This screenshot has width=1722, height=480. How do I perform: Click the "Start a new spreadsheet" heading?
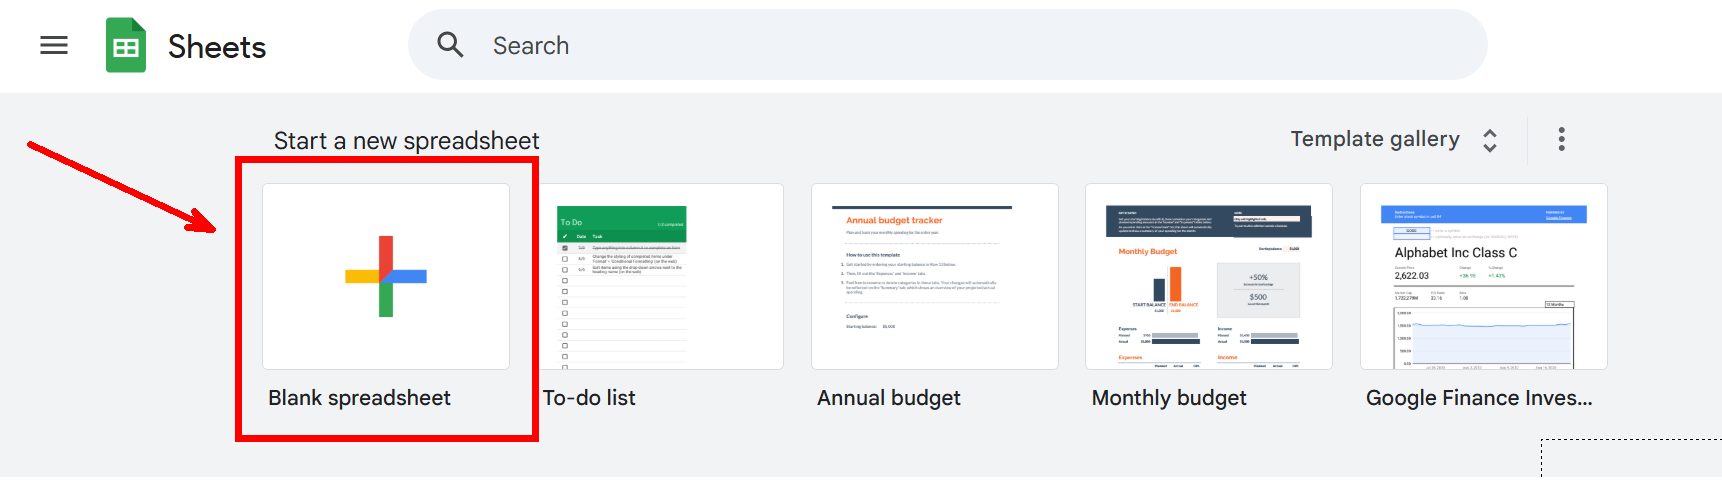click(x=406, y=141)
